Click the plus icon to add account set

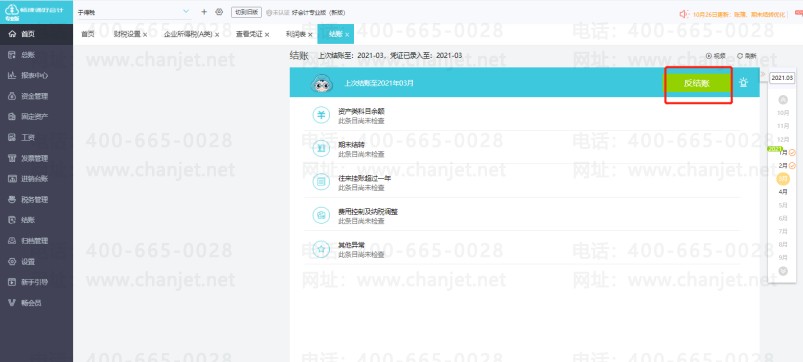(204, 12)
